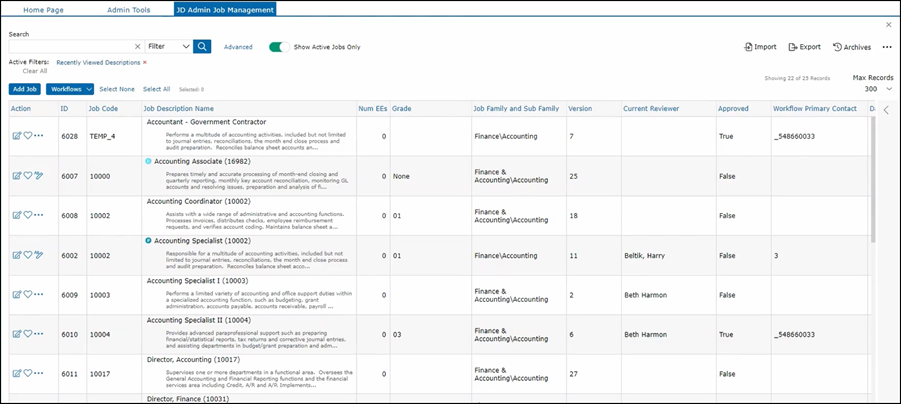Screen dimensions: 901x404
Task: Open the top-right more options ellipsis
Action: point(886,47)
